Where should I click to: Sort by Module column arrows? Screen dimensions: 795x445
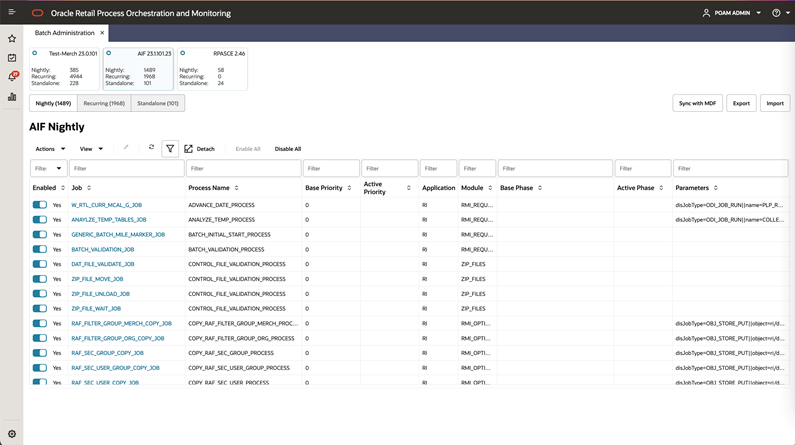[490, 188]
